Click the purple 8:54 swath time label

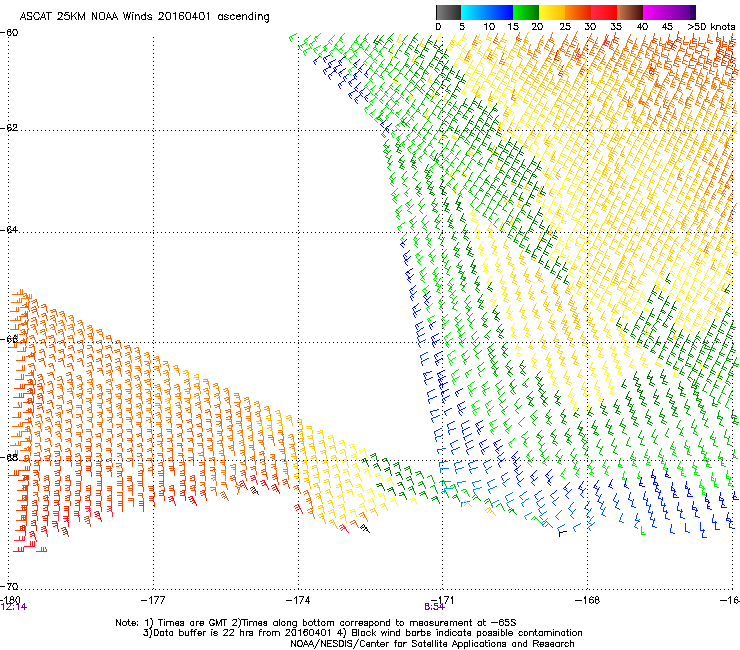point(434,607)
